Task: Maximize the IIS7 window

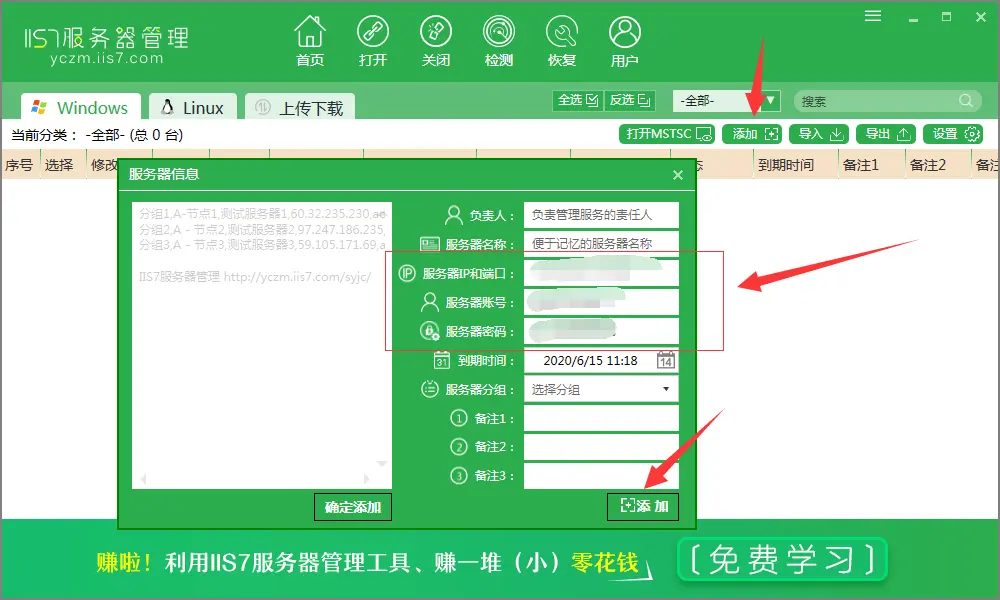Action: pos(946,17)
